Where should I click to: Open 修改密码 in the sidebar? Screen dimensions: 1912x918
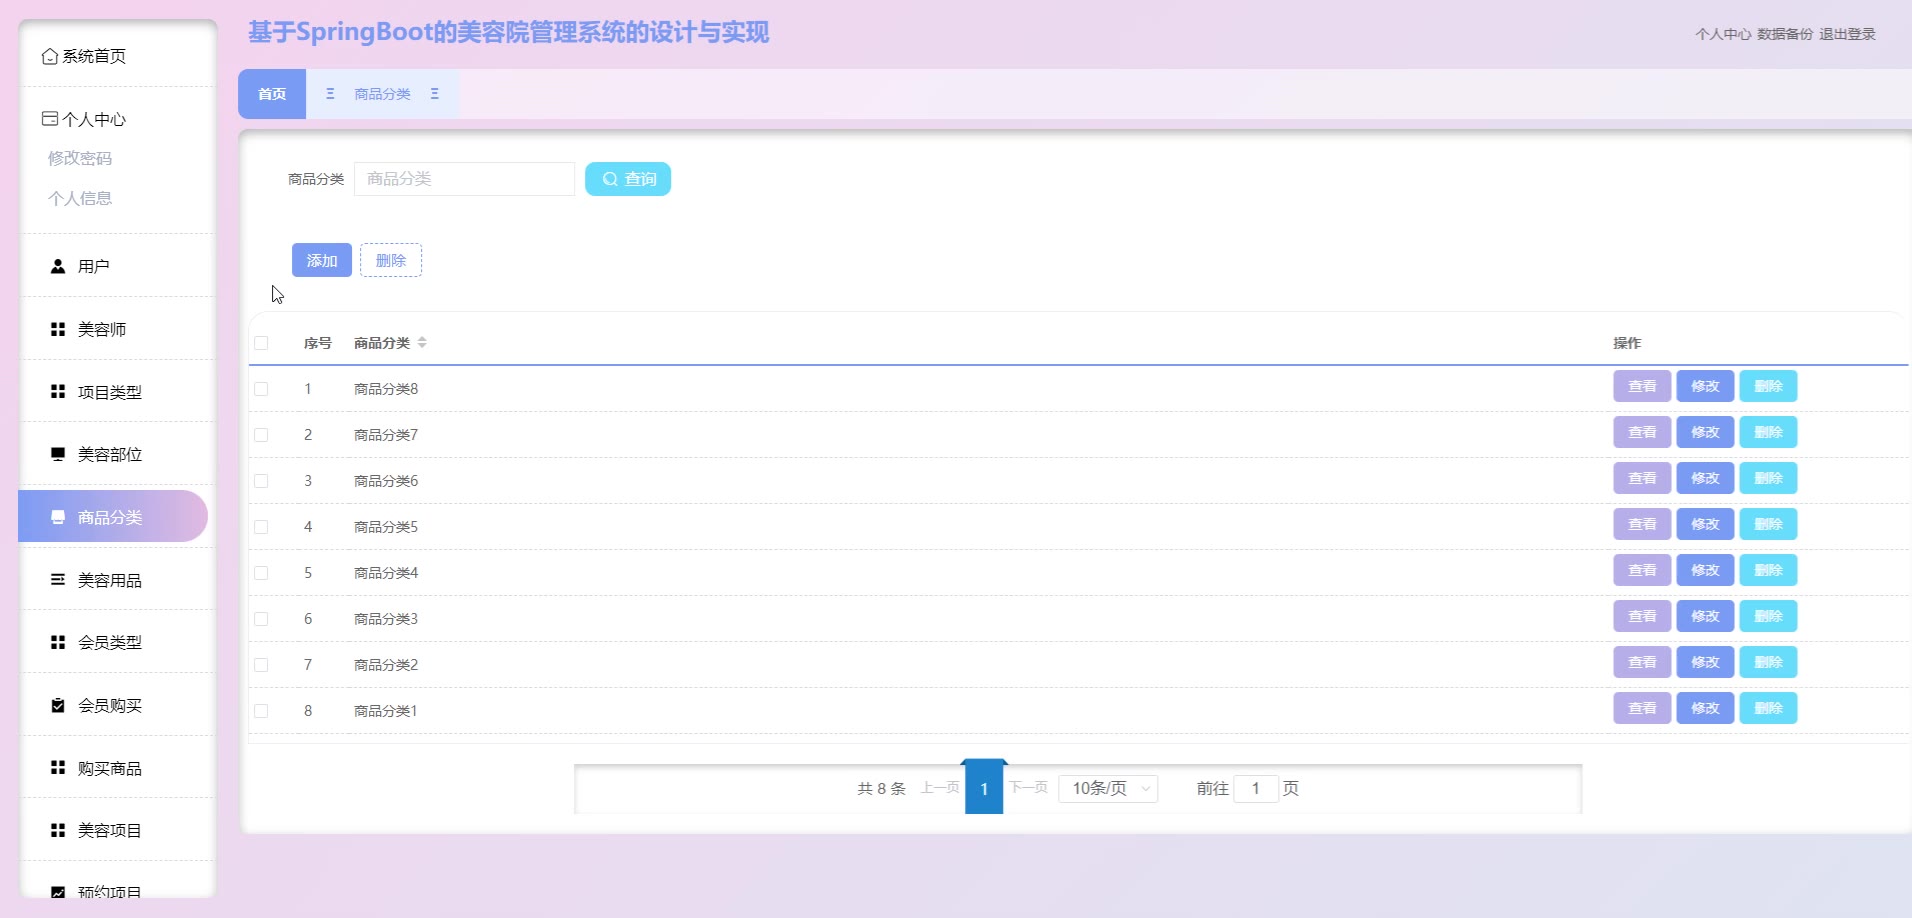[80, 158]
